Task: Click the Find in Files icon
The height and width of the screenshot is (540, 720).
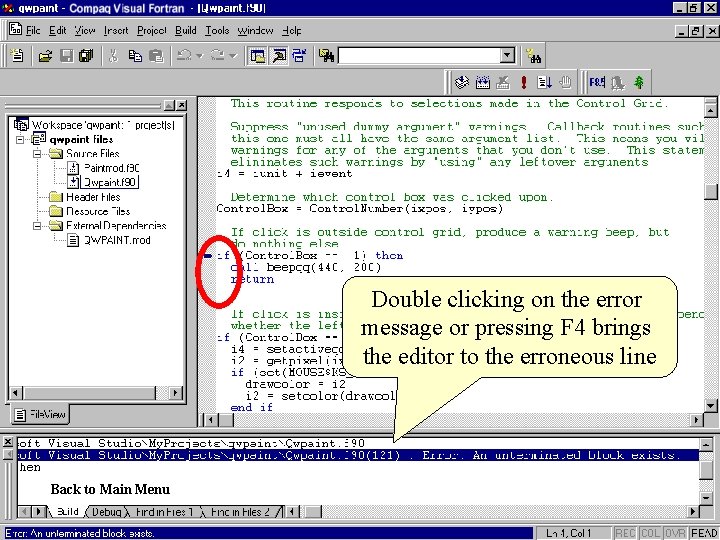Action: point(326,56)
